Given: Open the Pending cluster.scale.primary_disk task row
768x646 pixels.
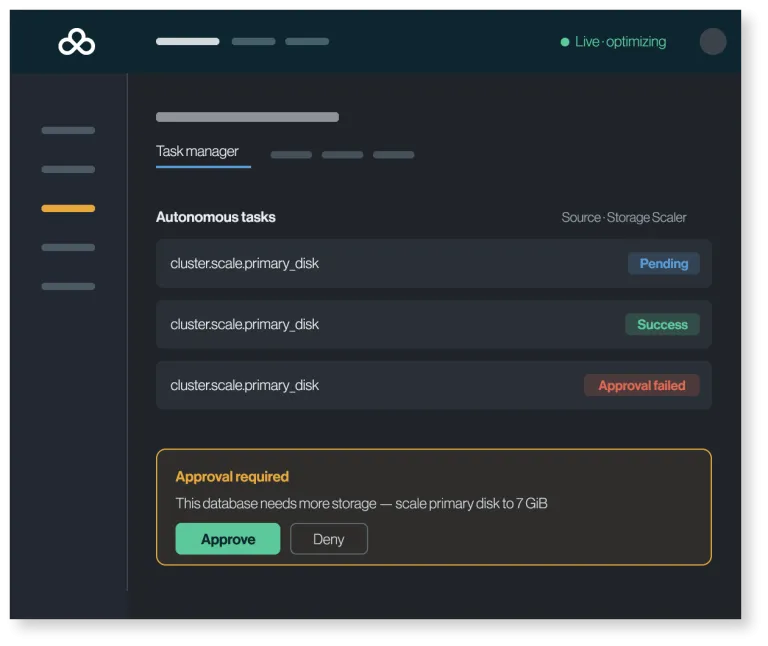Looking at the screenshot, I should (433, 263).
